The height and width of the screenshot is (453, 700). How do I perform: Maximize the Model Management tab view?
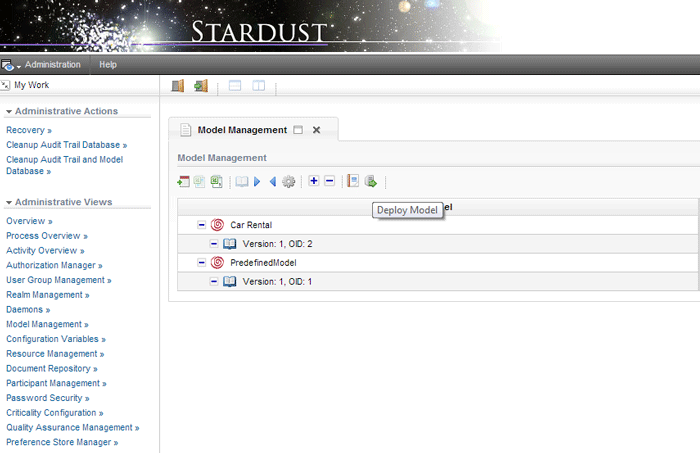click(298, 130)
